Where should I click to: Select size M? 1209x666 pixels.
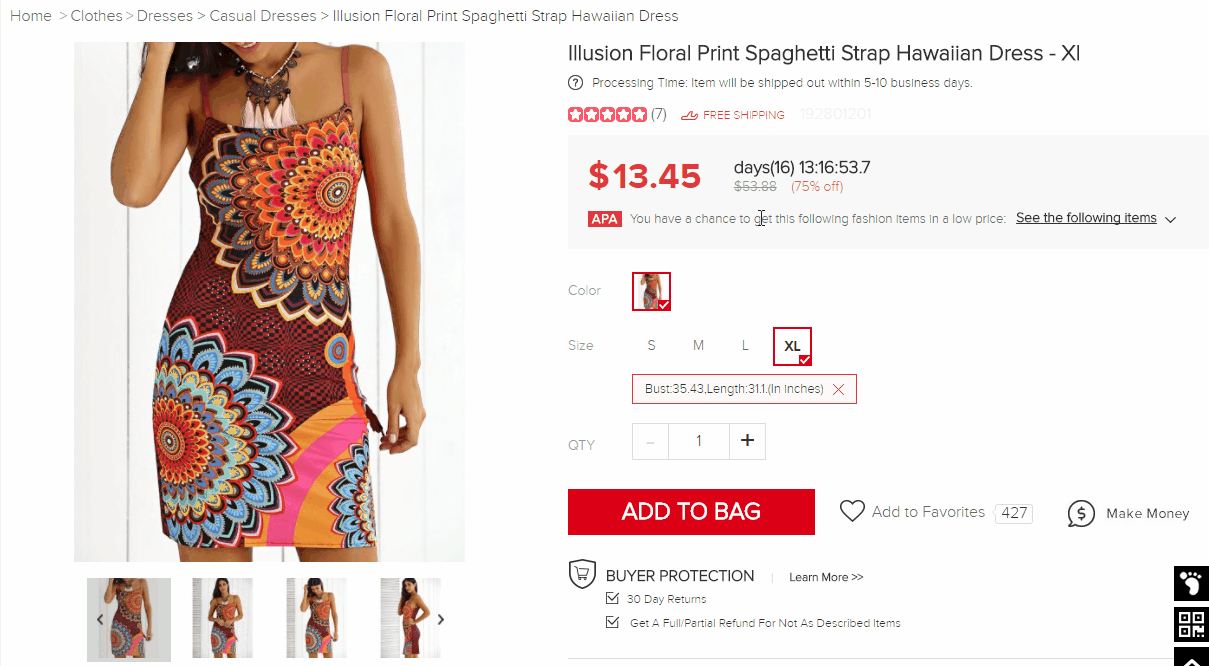click(x=698, y=345)
